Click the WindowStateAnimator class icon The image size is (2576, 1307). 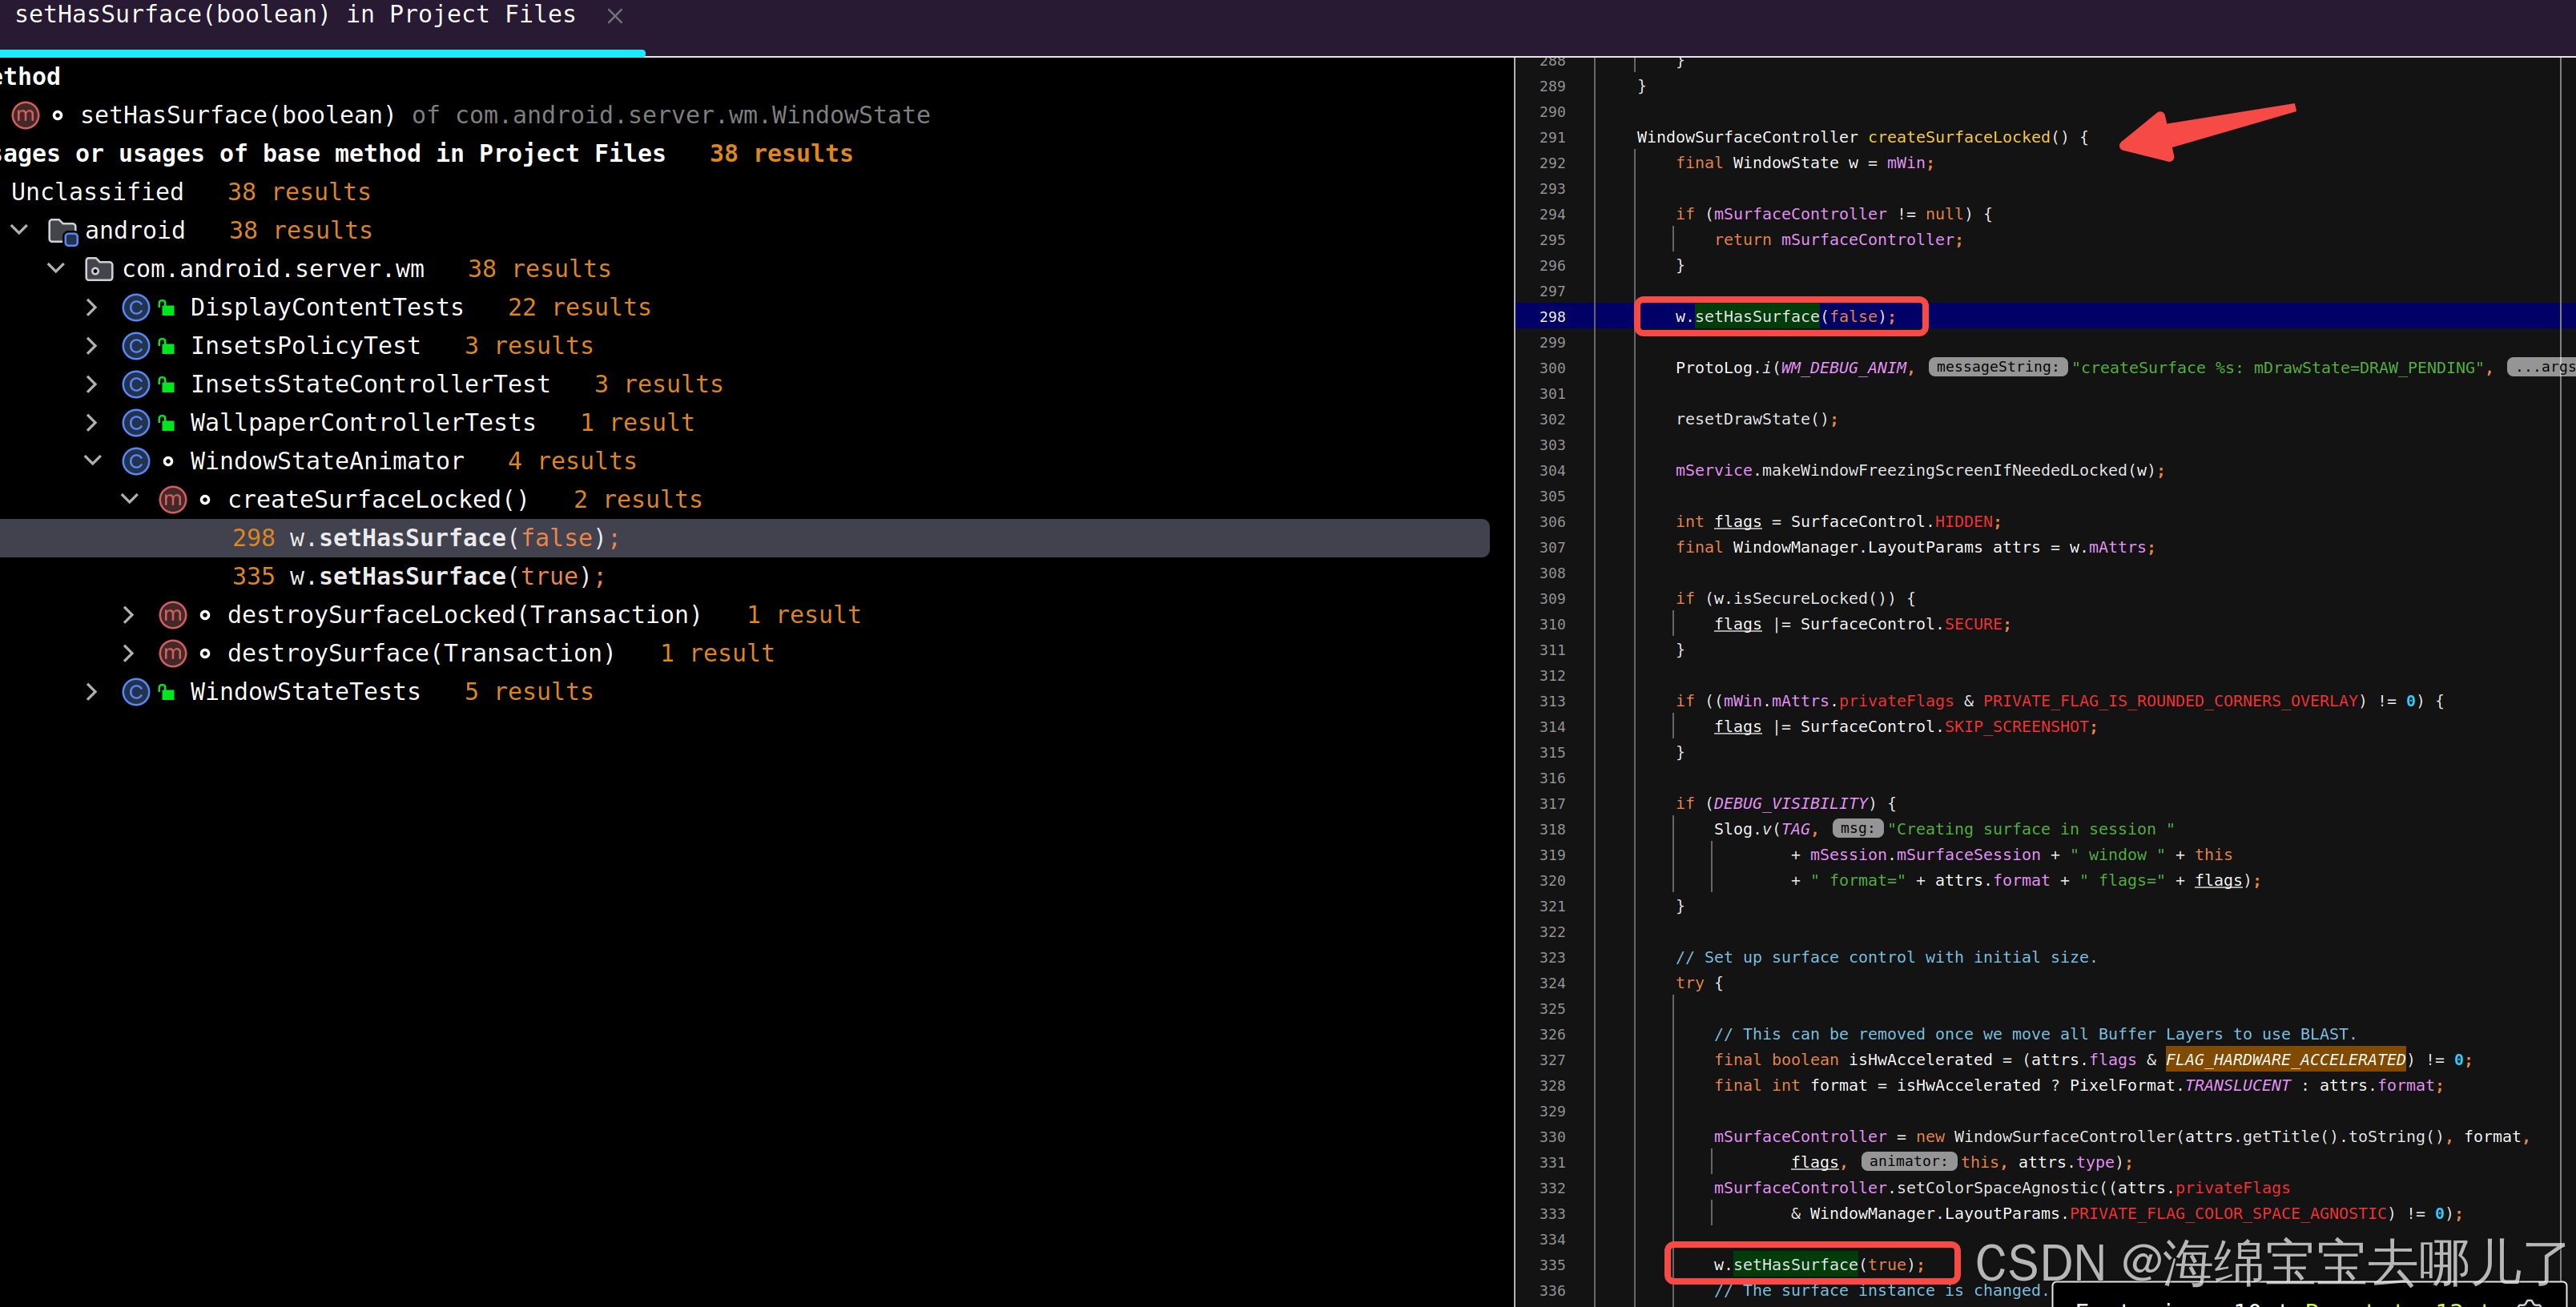tap(136, 461)
